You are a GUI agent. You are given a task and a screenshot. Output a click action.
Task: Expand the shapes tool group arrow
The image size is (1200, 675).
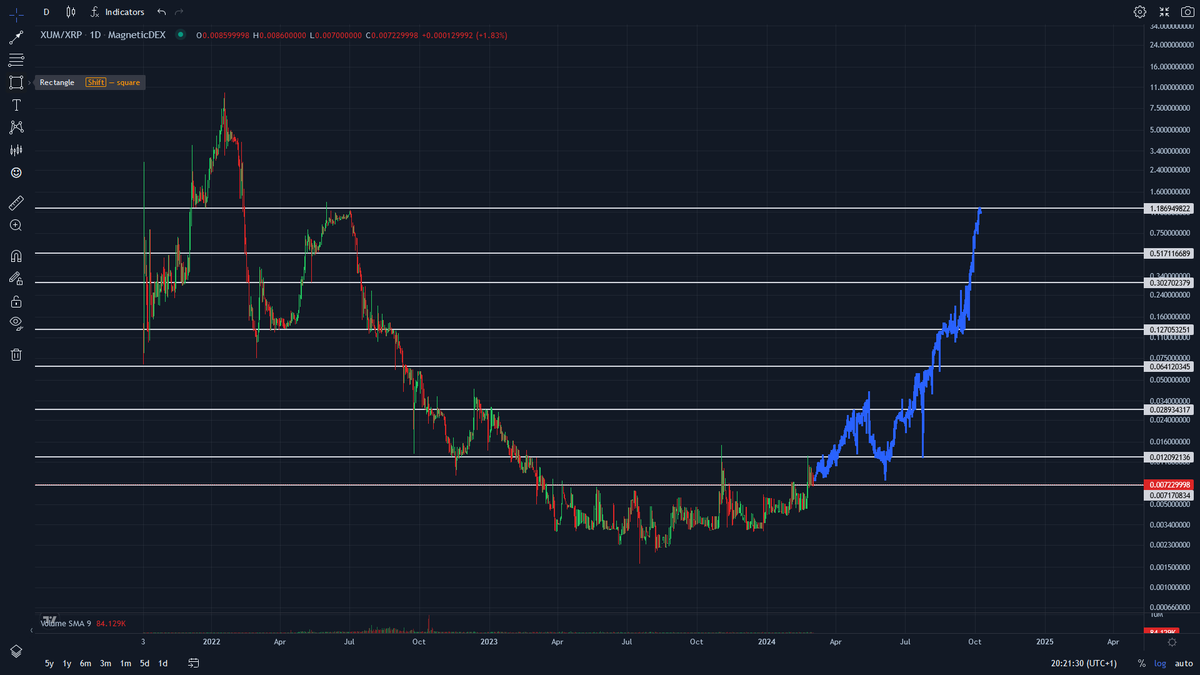coord(29,82)
